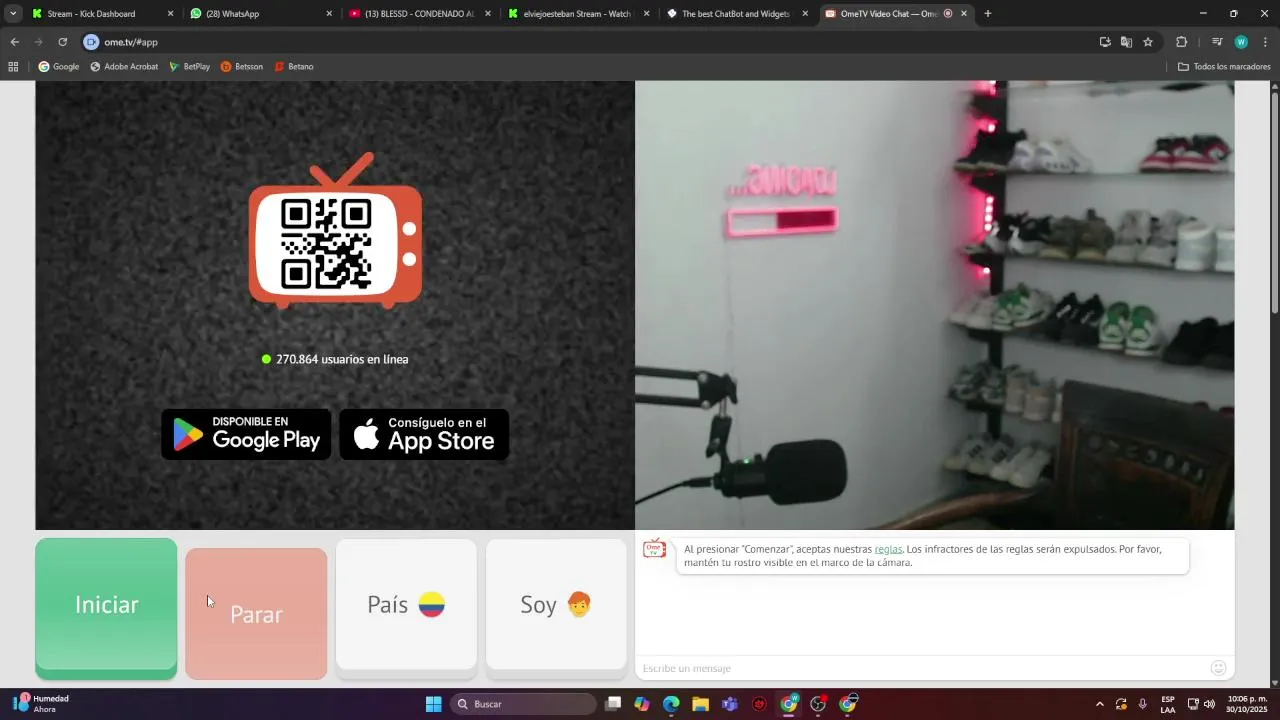Click the Parar button

click(256, 613)
